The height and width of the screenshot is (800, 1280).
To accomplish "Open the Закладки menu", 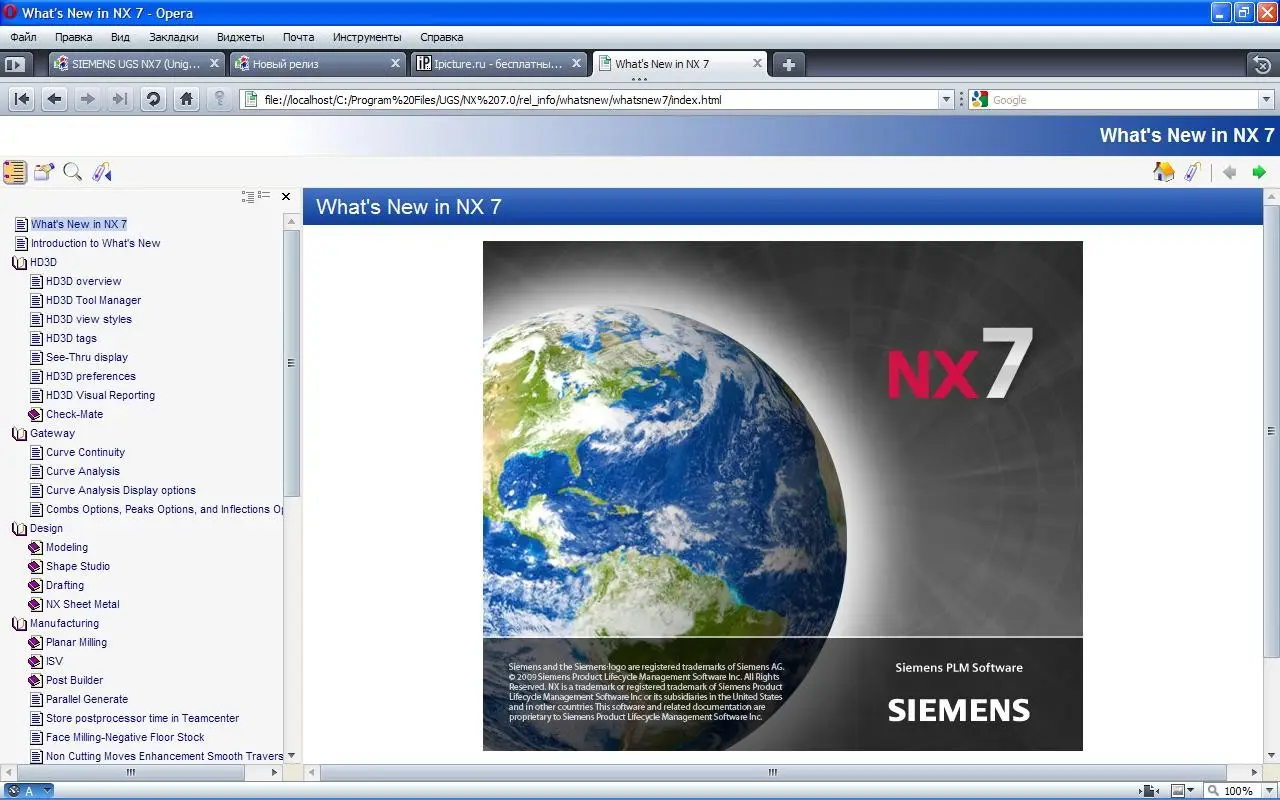I will tap(174, 37).
